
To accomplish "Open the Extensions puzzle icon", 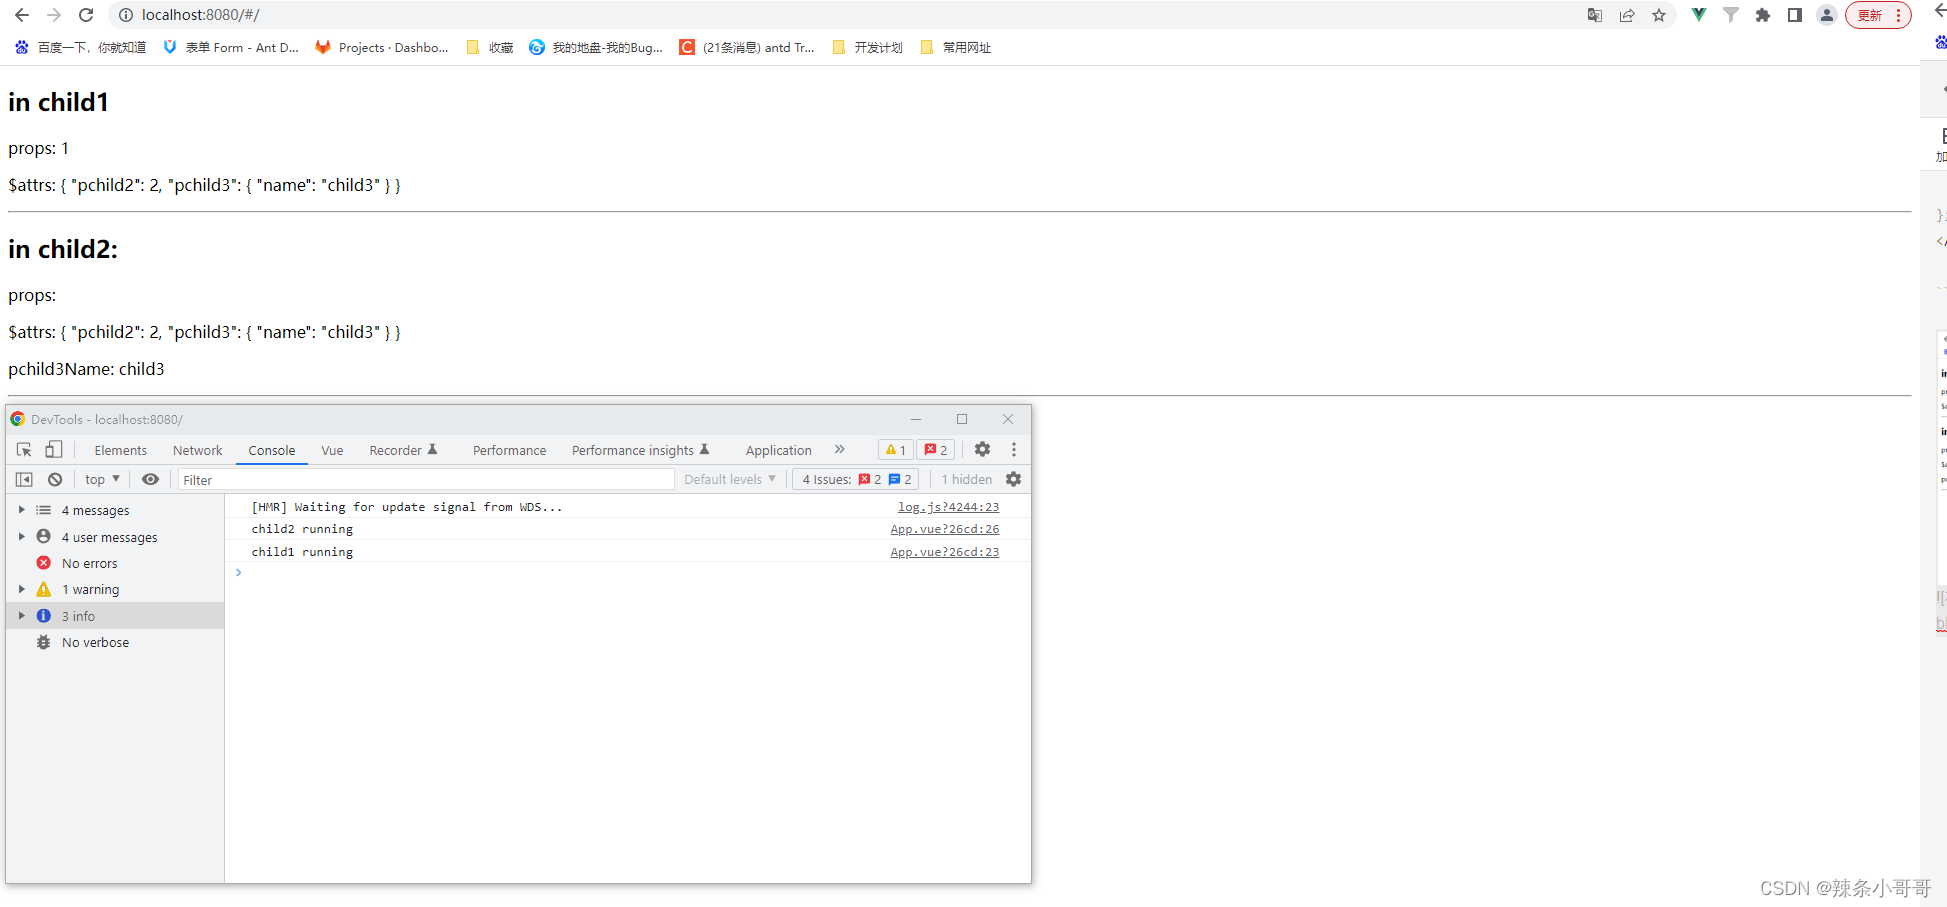I will (x=1763, y=15).
